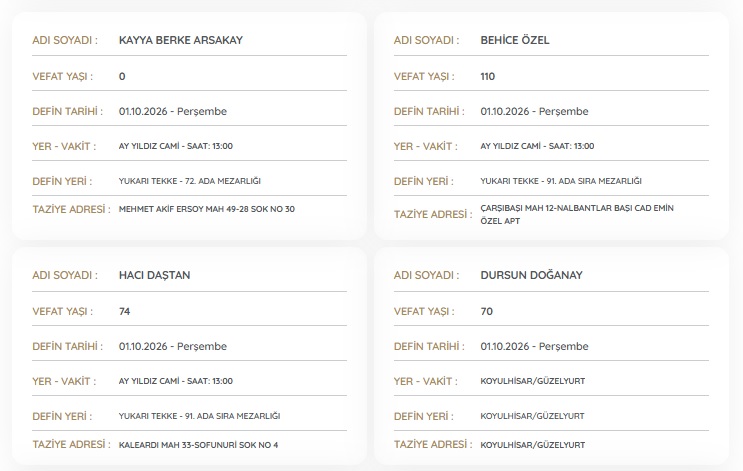Viewport: 743px width, 471px height.
Task: Click the name BEHİCE ÖZEL
Action: pyautogui.click(x=515, y=40)
